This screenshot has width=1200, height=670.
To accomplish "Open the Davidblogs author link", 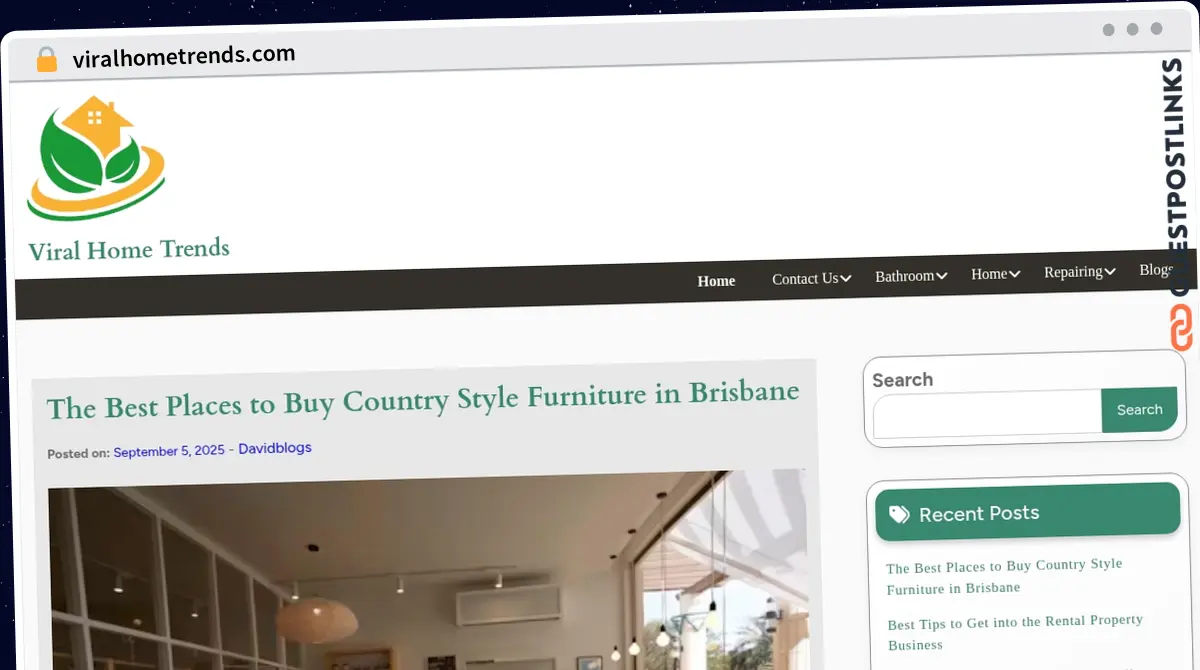I will click(x=275, y=448).
